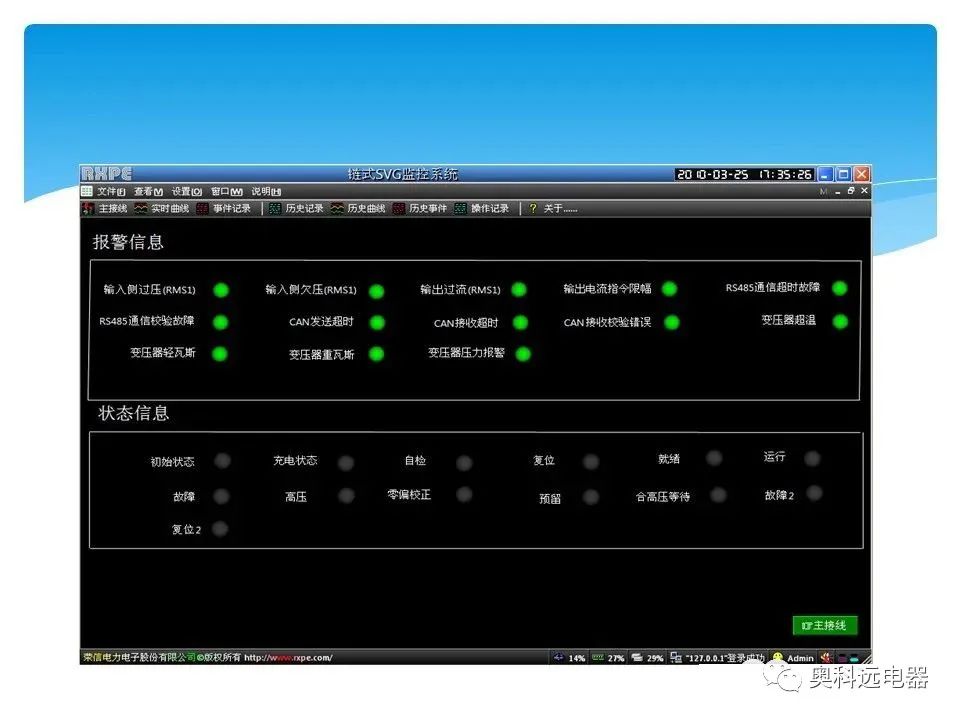Click the 变压器压力报警 green indicator

523,354
